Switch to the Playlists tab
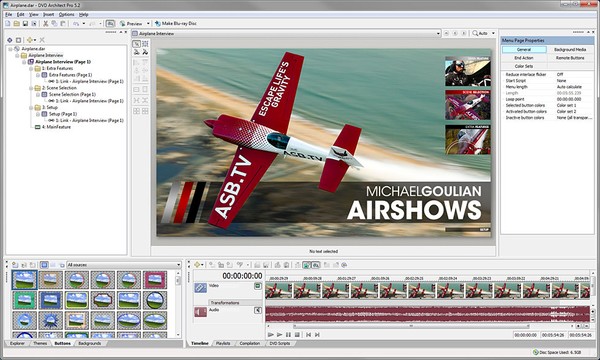 click(x=223, y=344)
